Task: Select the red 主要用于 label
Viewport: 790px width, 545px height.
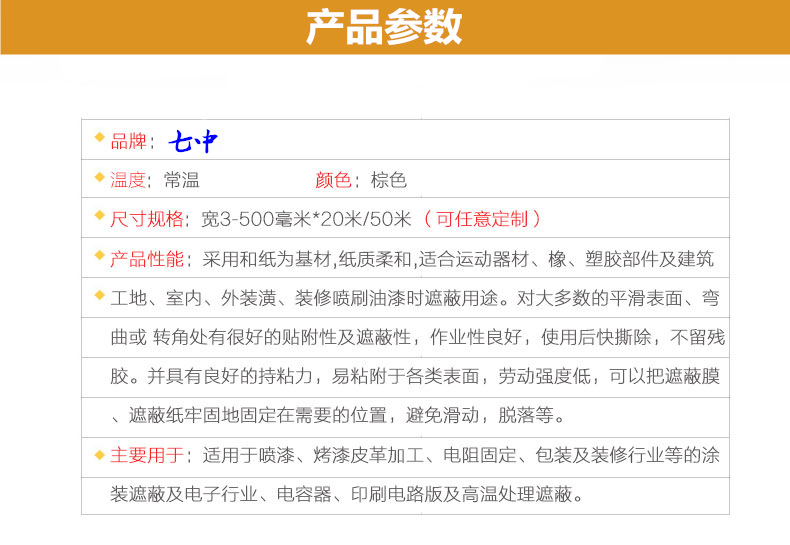Action: tap(147, 455)
